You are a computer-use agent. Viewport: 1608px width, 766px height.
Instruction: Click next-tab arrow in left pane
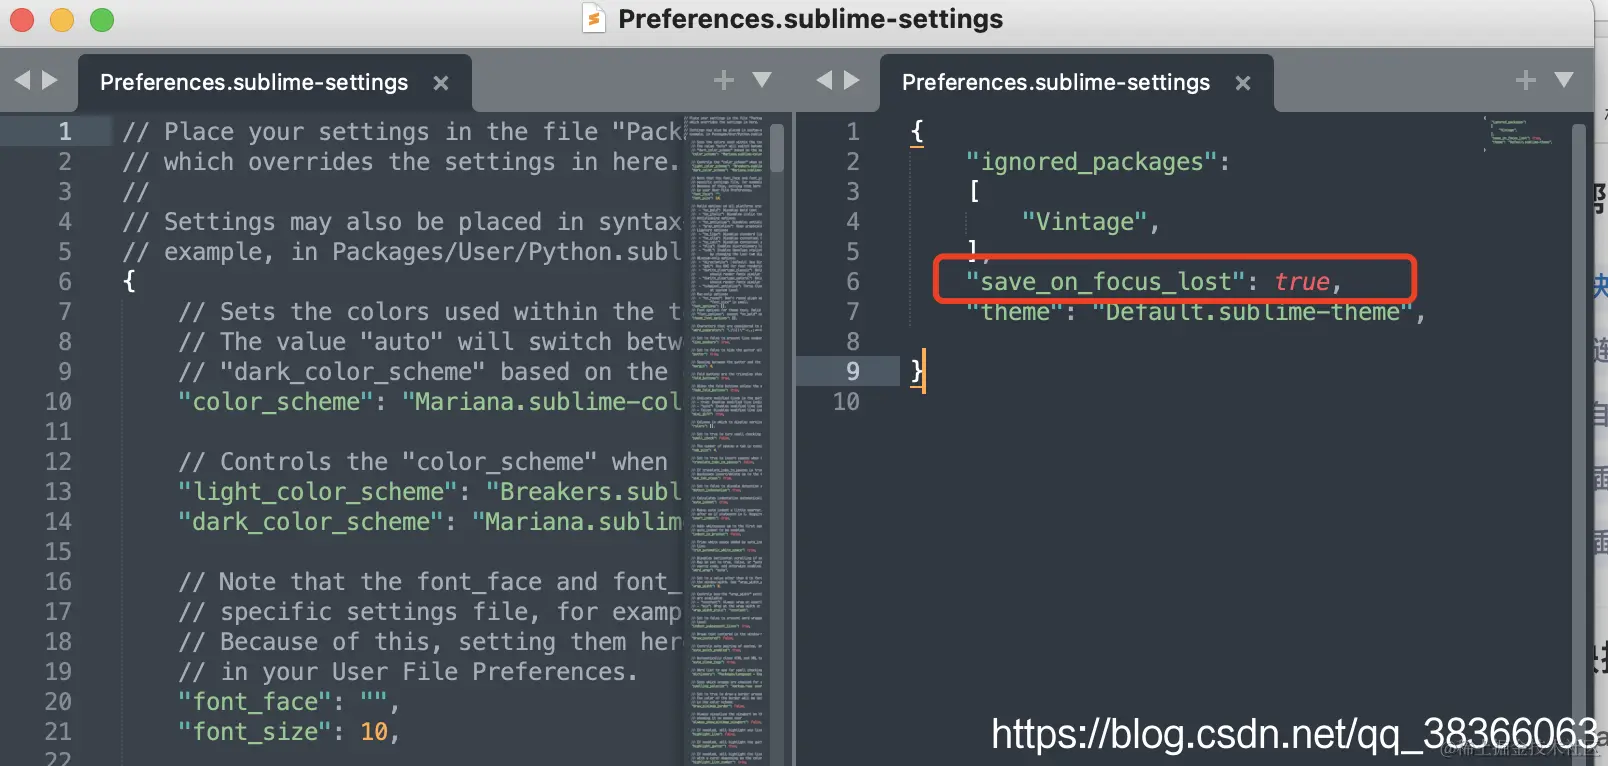click(x=50, y=80)
